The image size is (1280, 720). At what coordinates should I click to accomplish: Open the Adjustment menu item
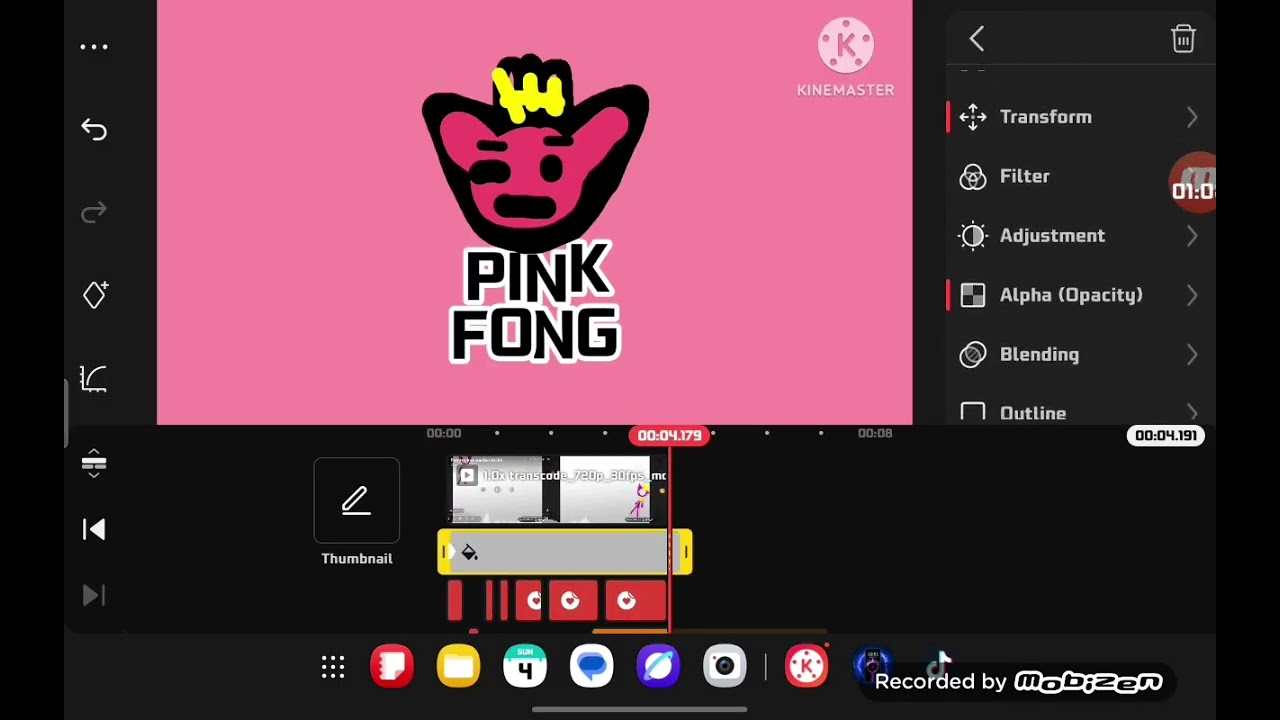(x=1080, y=236)
